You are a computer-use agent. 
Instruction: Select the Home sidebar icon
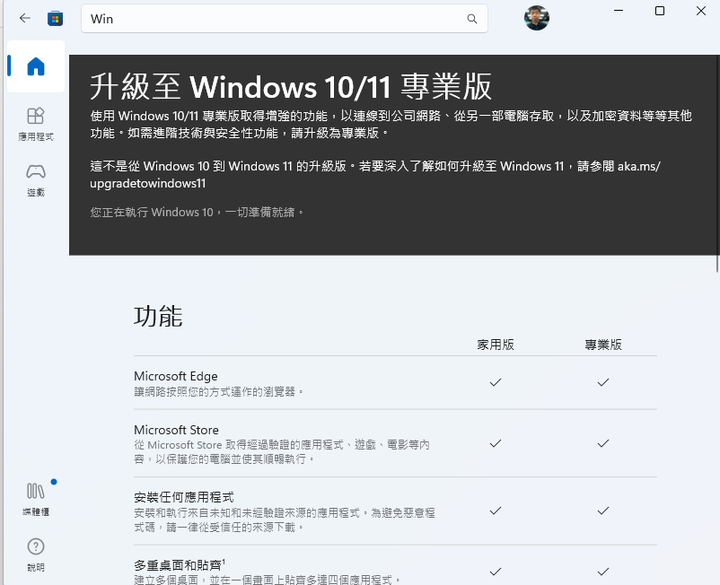(36, 67)
